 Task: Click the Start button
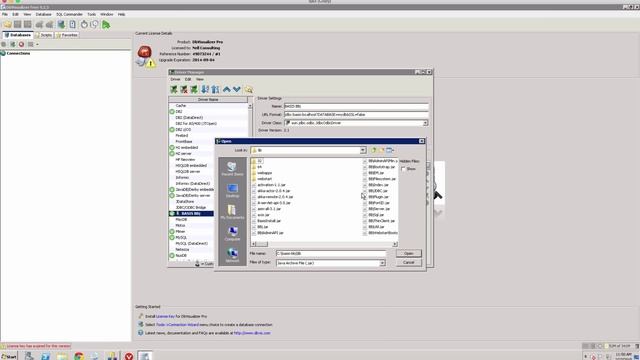pos(9,356)
